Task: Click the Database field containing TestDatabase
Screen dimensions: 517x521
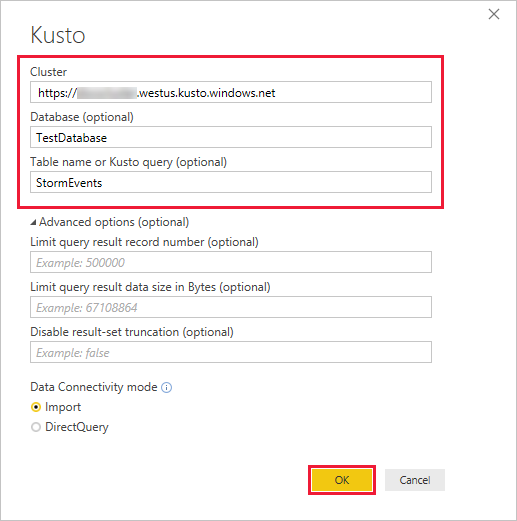Action: coord(231,137)
